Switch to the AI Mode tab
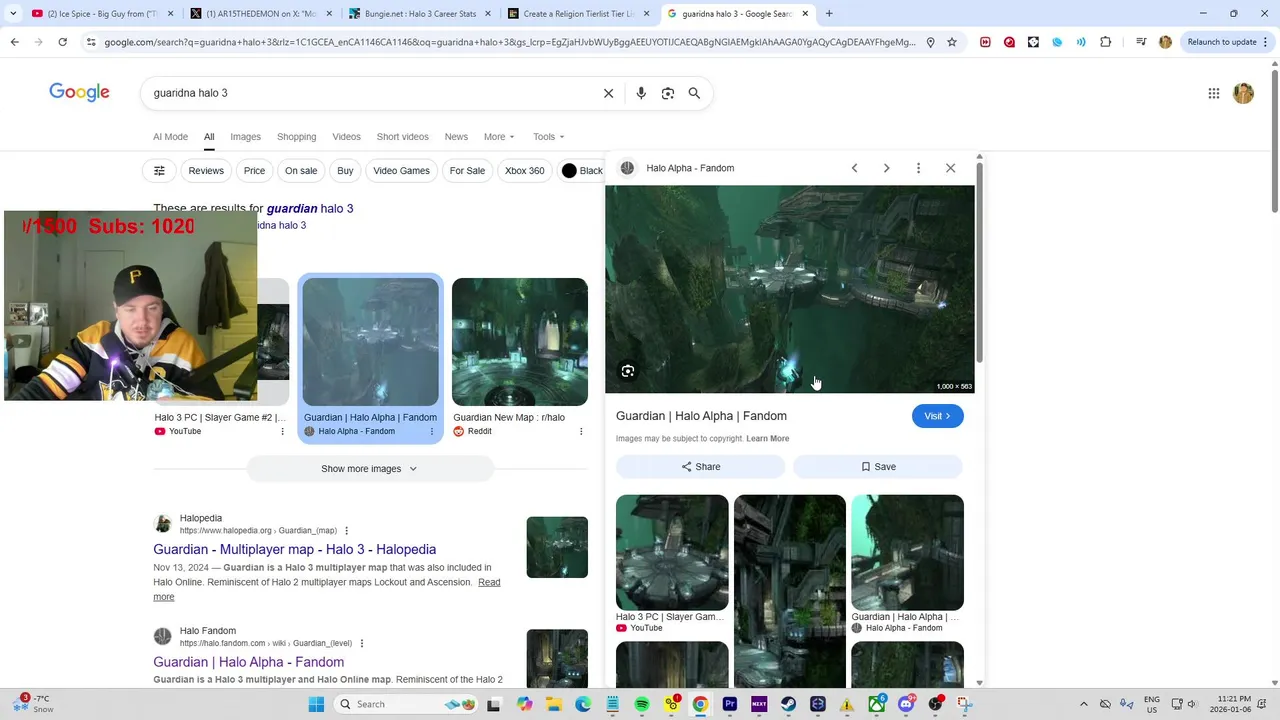 pyautogui.click(x=170, y=137)
